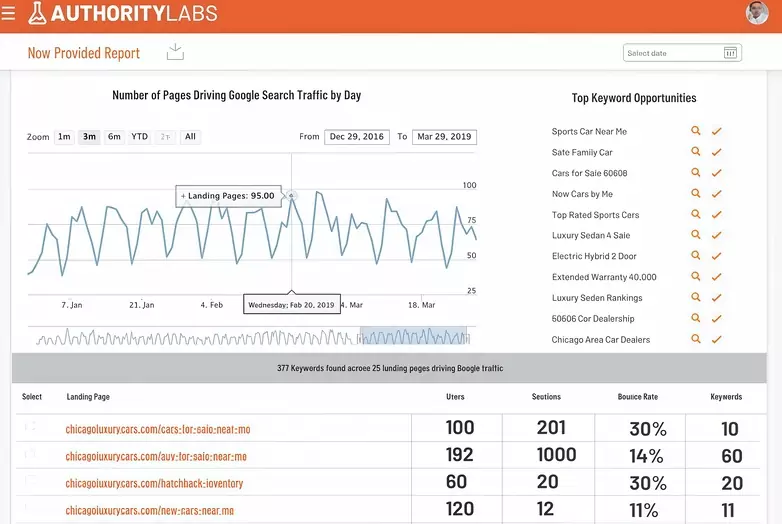This screenshot has height=524, width=782.
Task: Search keyword Sports Car Near Me
Action: point(696,131)
